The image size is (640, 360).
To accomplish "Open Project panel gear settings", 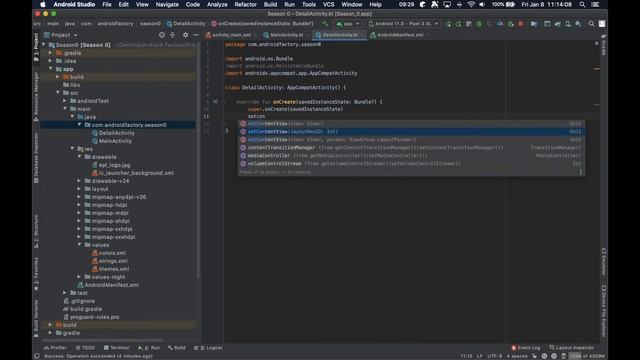I will point(185,35).
